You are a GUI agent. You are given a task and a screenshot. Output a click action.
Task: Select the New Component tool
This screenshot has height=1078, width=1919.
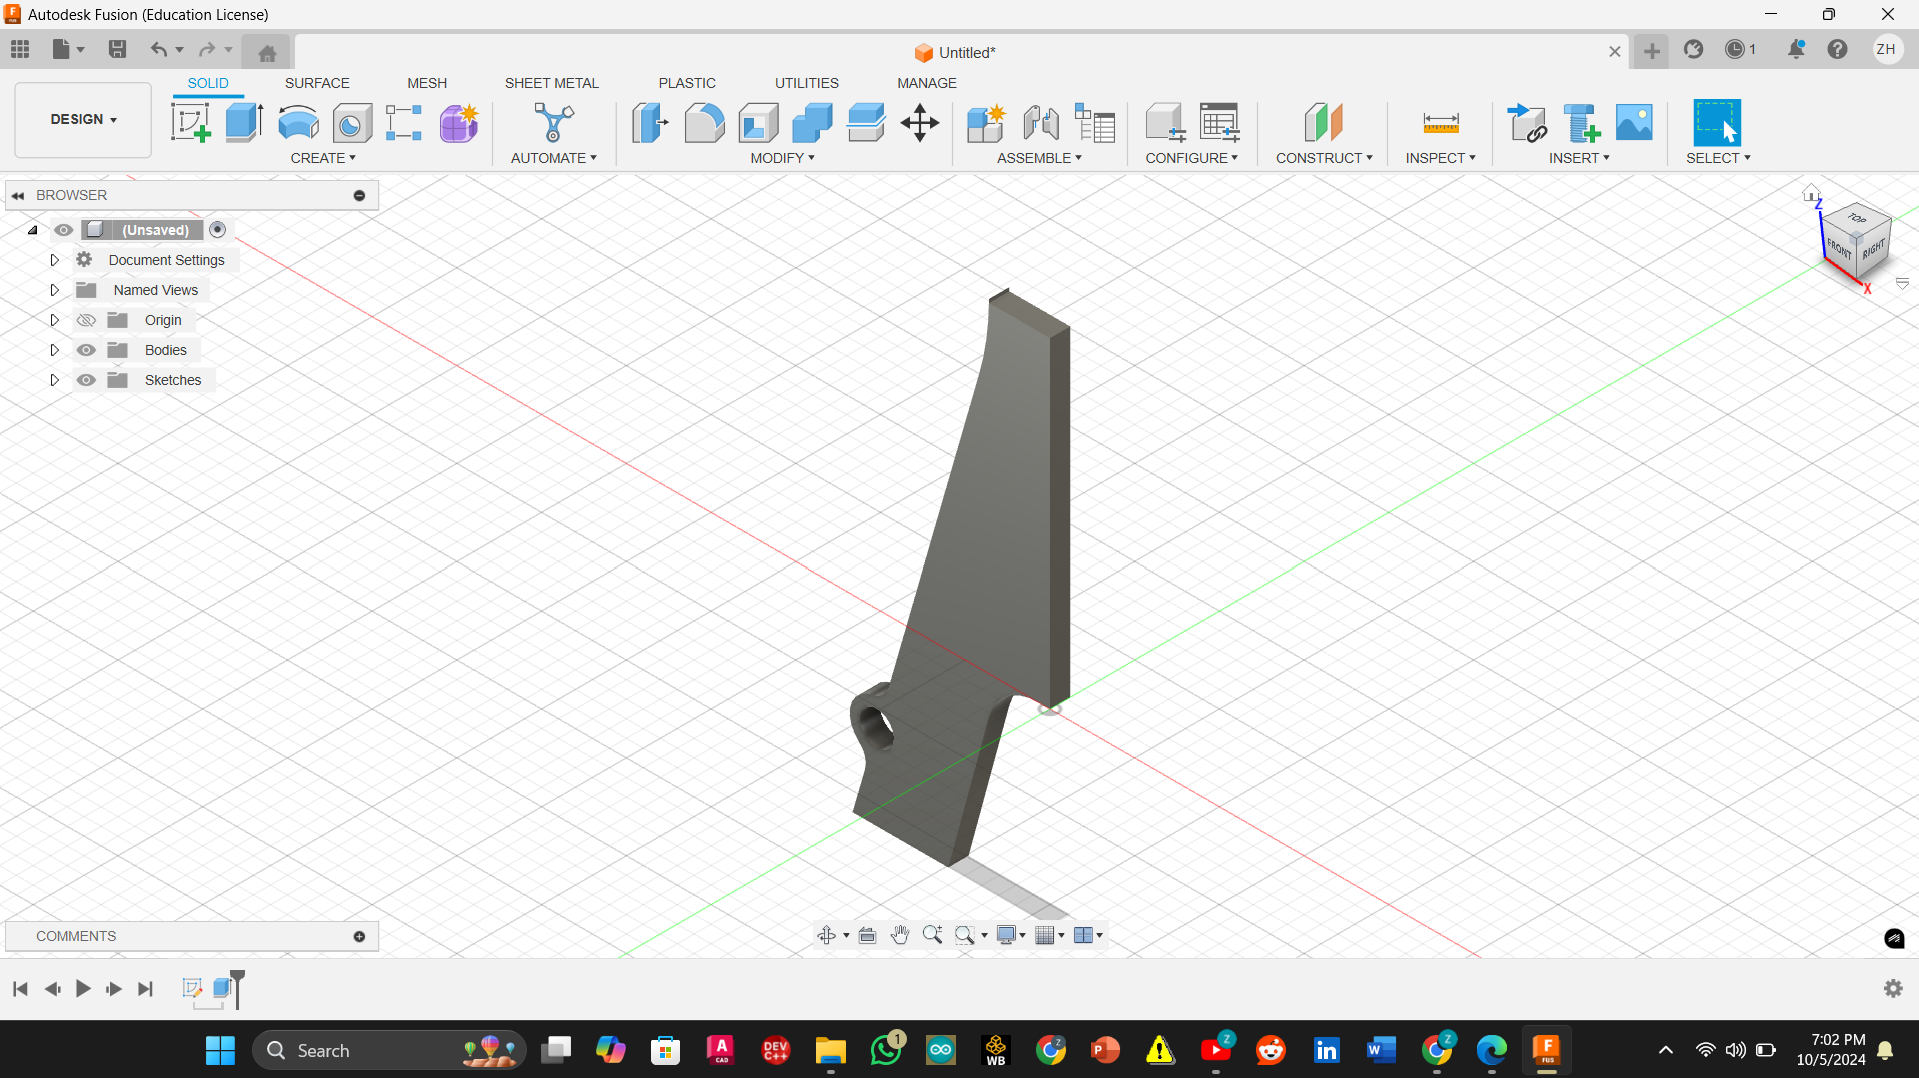tap(986, 123)
